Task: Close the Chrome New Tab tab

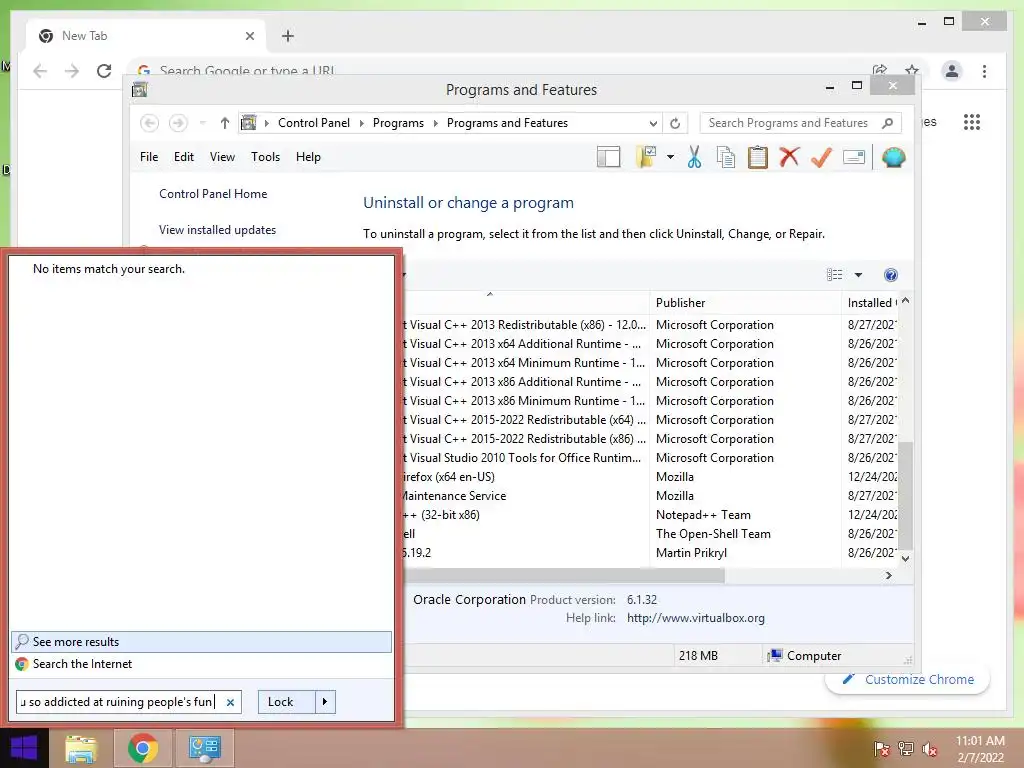Action: click(x=249, y=36)
